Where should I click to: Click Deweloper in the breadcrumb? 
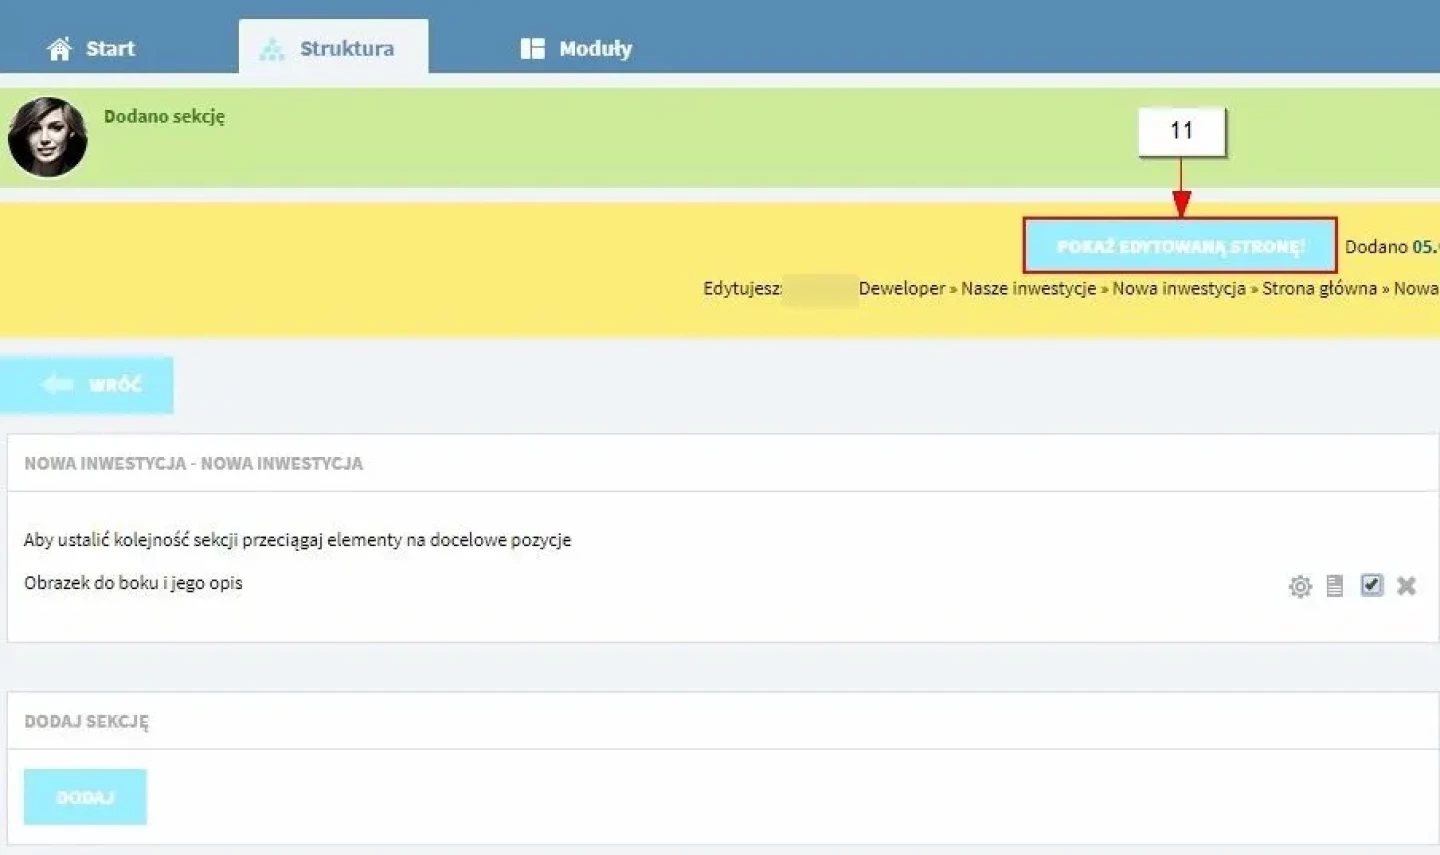(x=902, y=288)
